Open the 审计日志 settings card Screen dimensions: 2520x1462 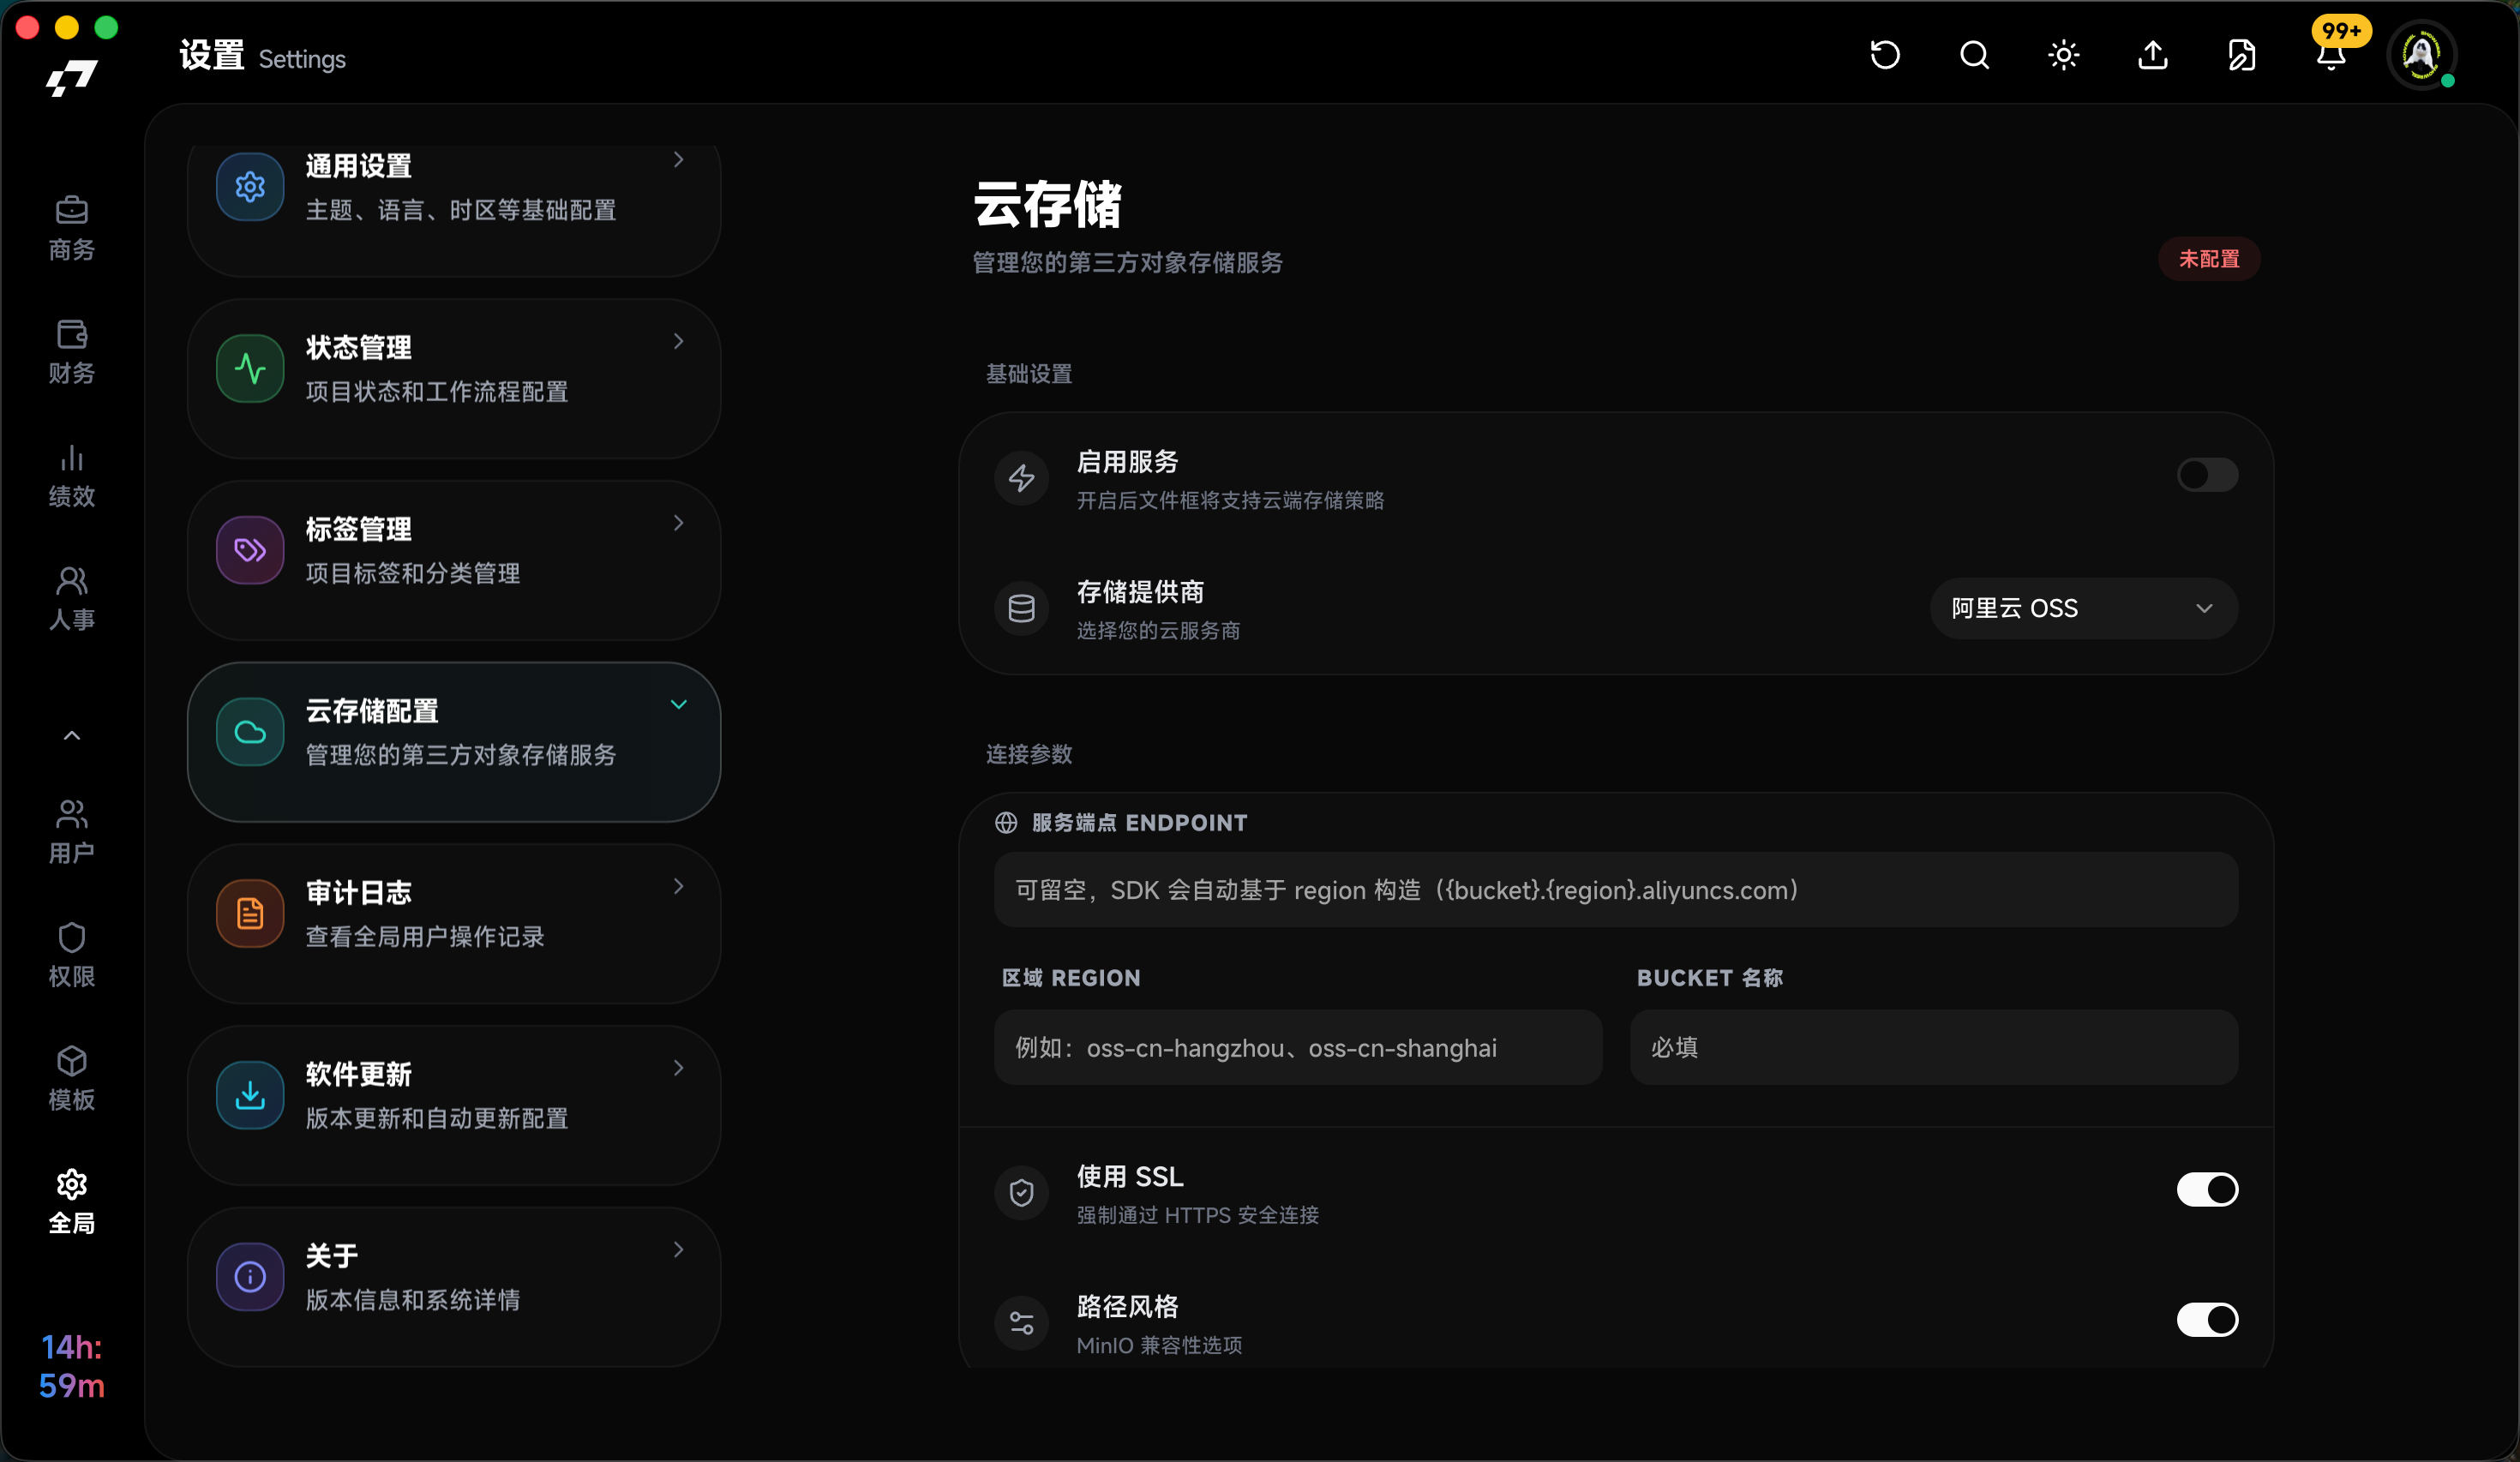(x=453, y=924)
